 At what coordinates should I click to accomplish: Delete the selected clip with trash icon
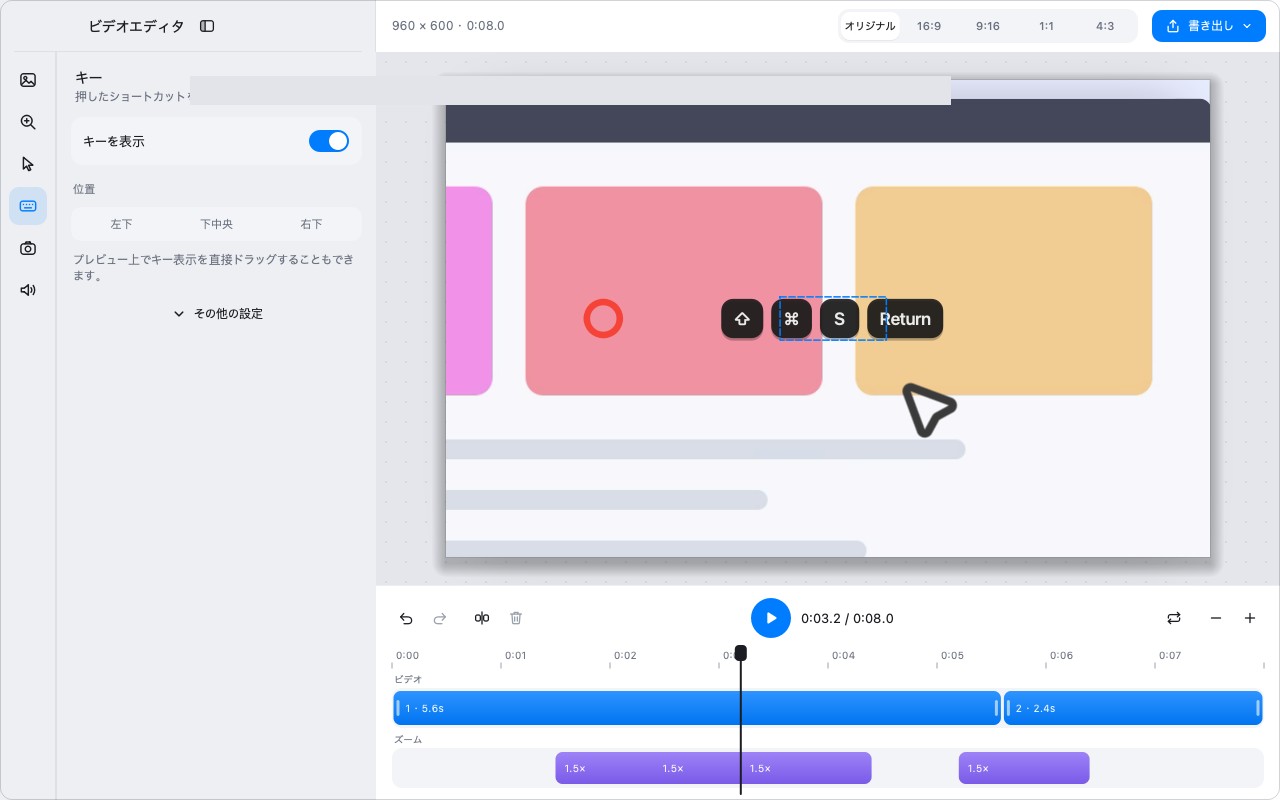pyautogui.click(x=516, y=618)
